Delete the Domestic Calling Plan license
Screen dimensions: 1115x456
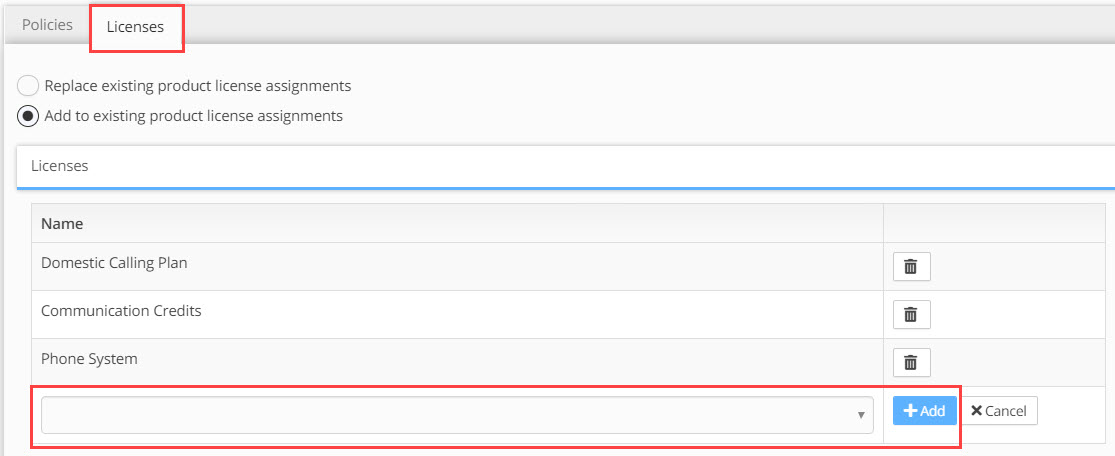[x=911, y=267]
